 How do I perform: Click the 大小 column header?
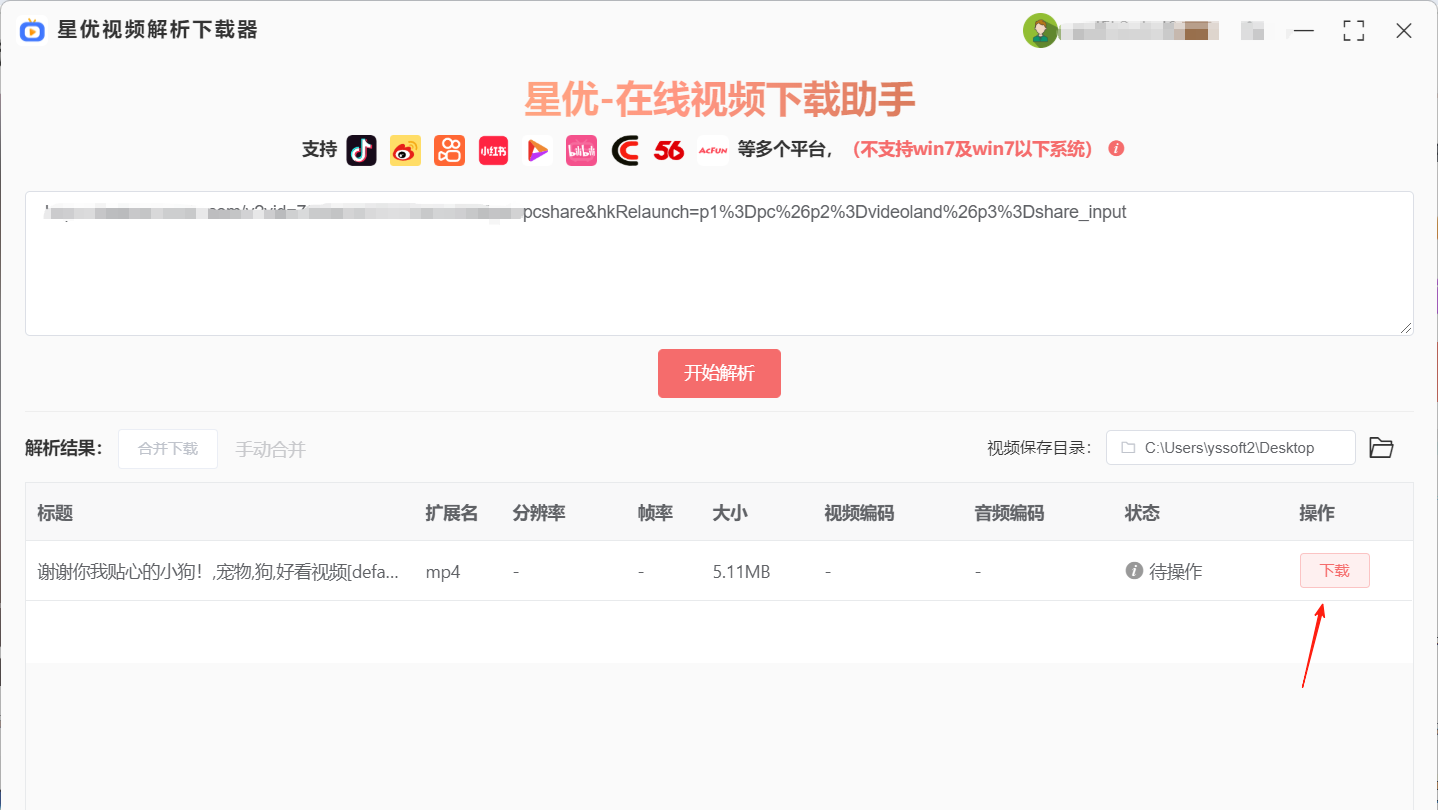pyautogui.click(x=730, y=513)
